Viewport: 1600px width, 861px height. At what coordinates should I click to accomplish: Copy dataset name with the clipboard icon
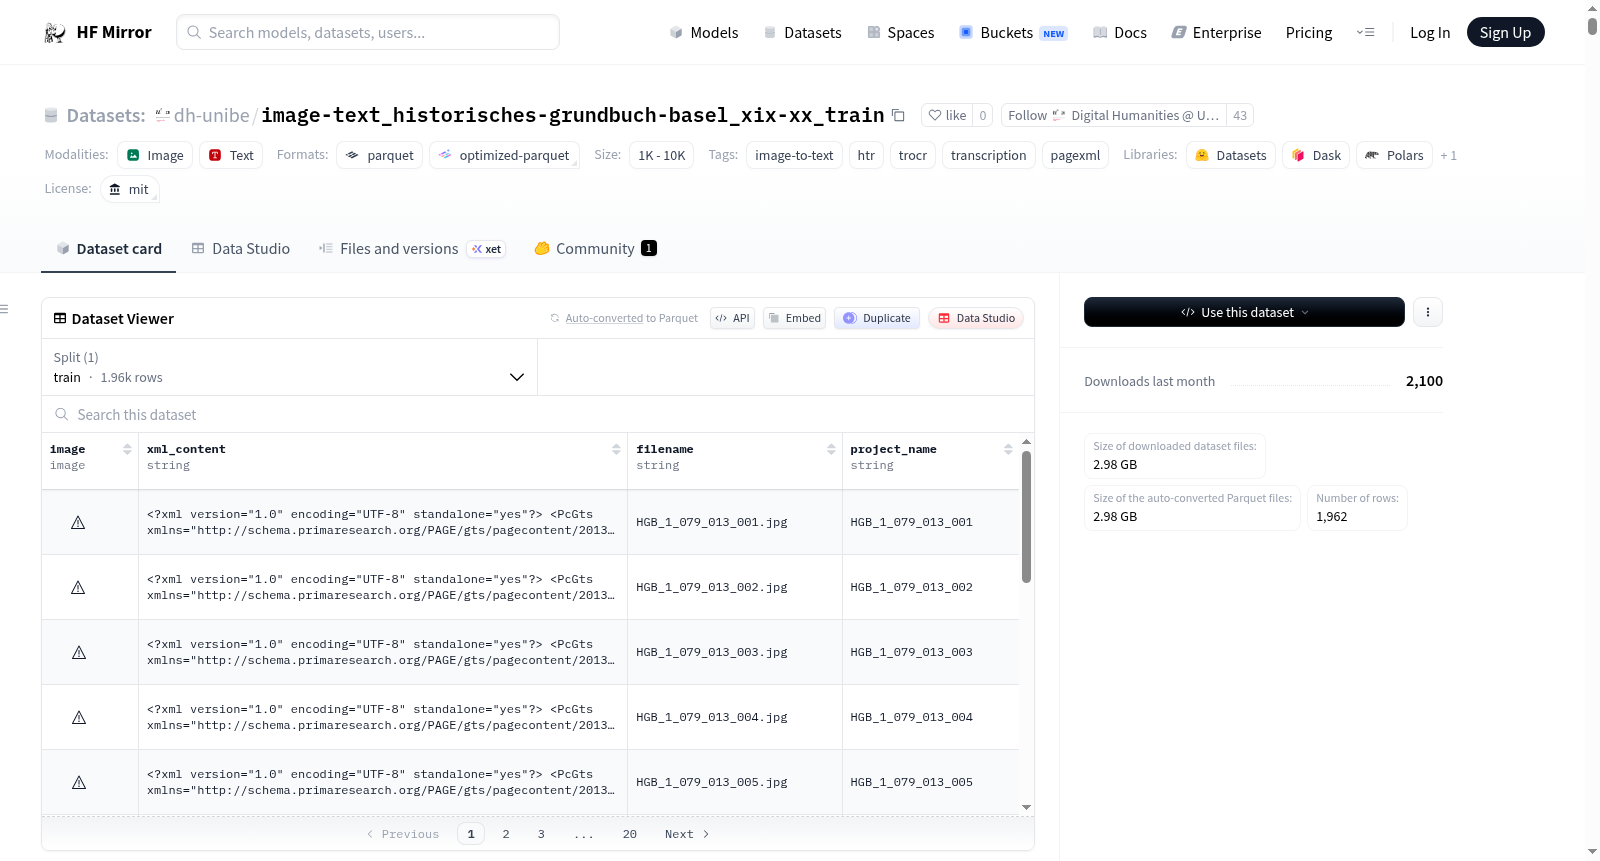(898, 115)
